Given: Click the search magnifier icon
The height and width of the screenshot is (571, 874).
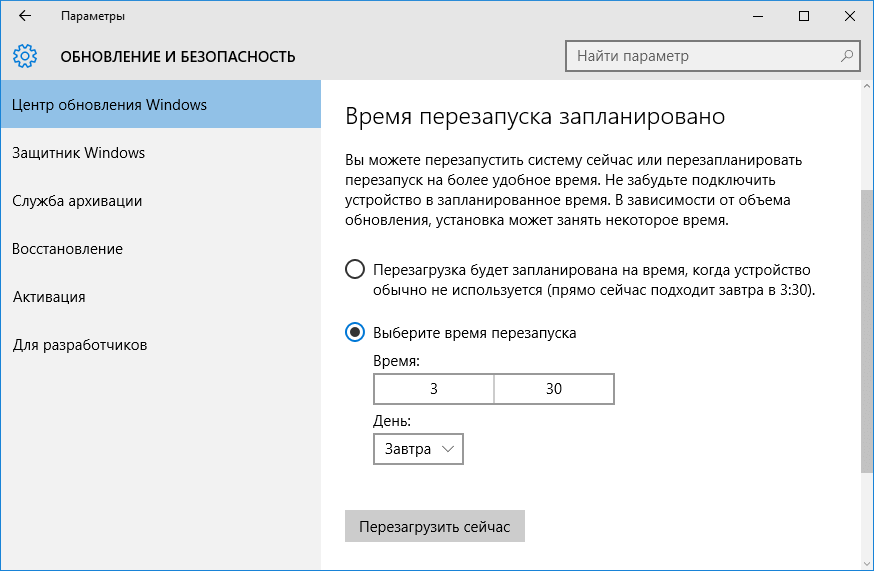Looking at the screenshot, I should (x=846, y=56).
